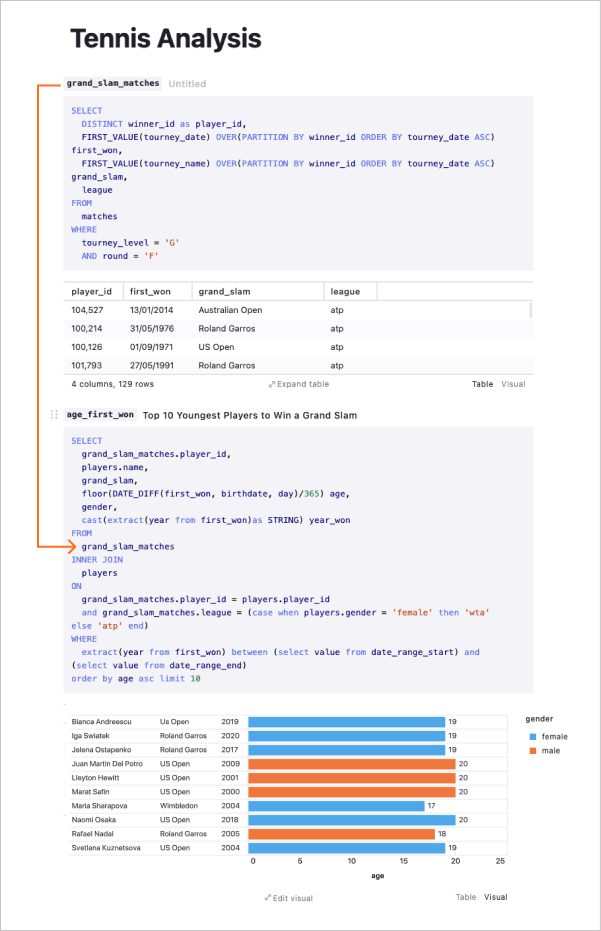Click the Tennis Analysis page title
The width and height of the screenshot is (601, 931).
pos(166,39)
